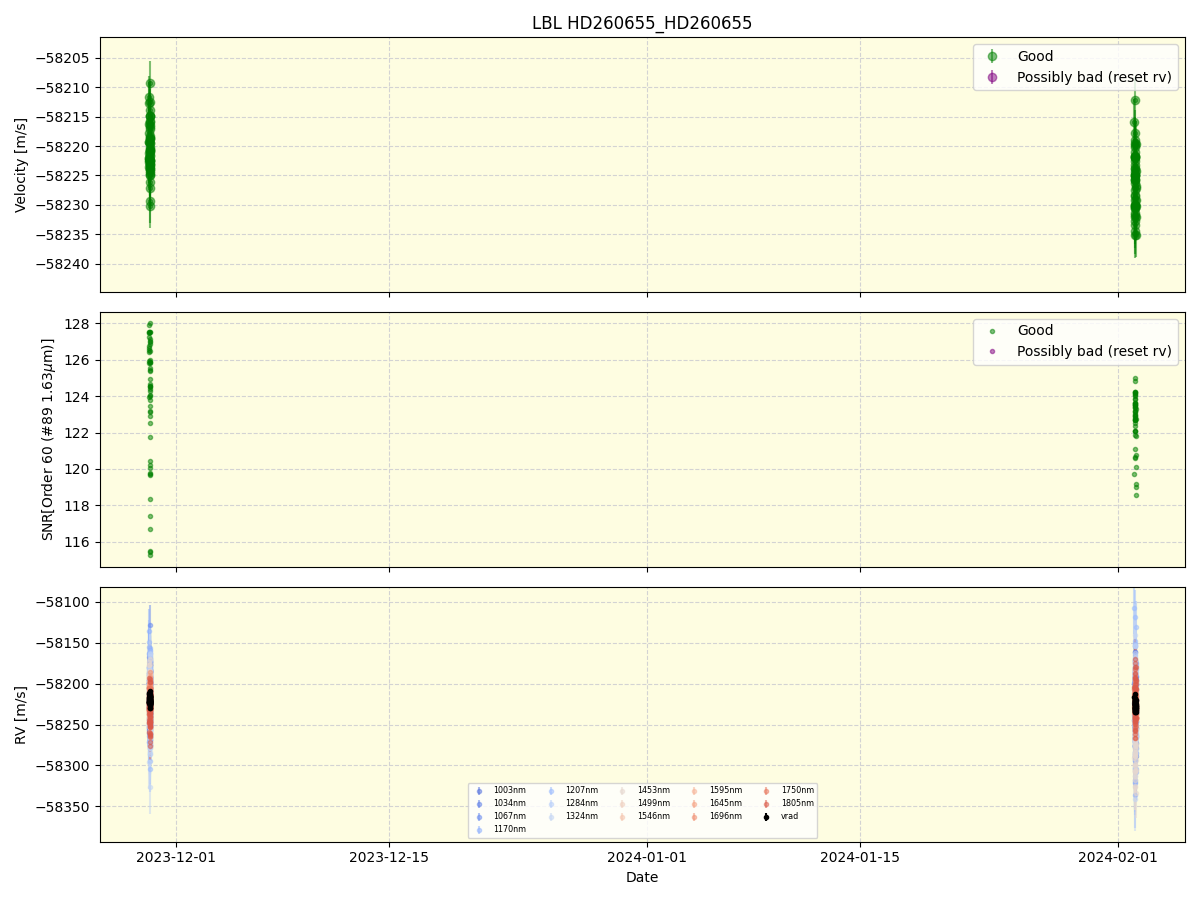The height and width of the screenshot is (900, 1200).
Task: Click the 1595nm legend entry
Action: point(725,790)
